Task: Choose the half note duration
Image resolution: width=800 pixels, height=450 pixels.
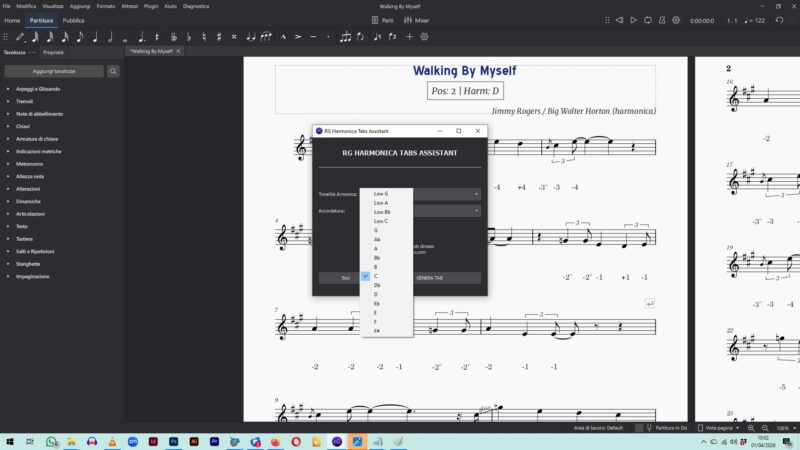Action: pos(110,37)
